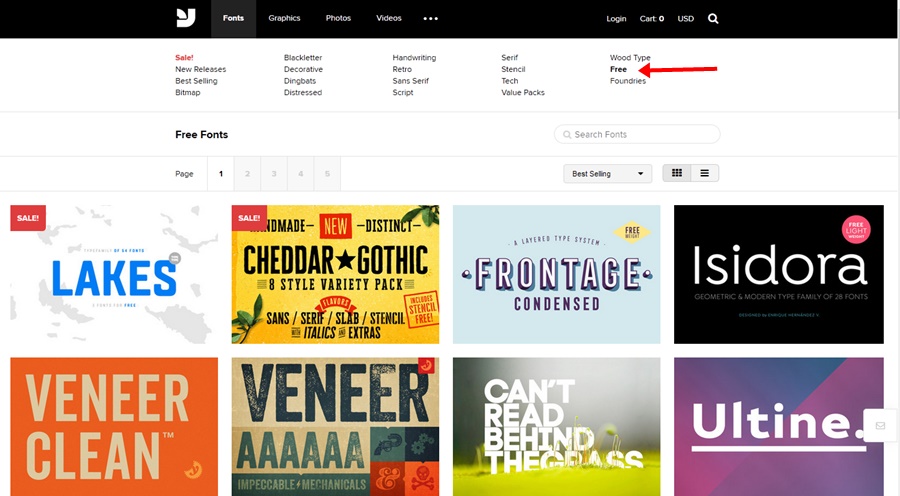
Task: Select the Graphics tab
Action: pos(284,18)
